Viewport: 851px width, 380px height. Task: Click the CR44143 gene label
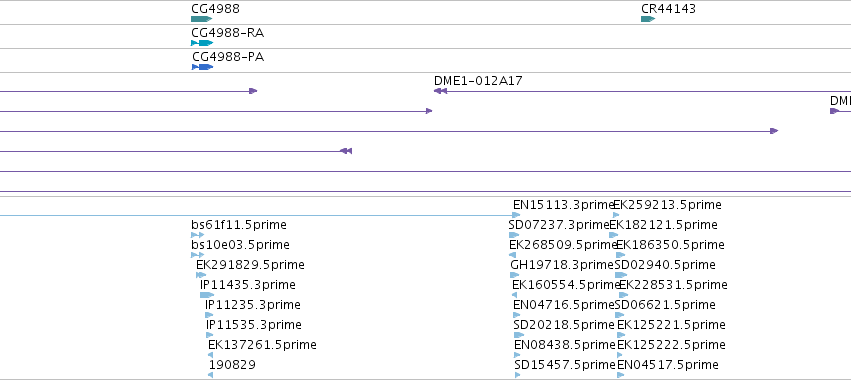click(668, 9)
